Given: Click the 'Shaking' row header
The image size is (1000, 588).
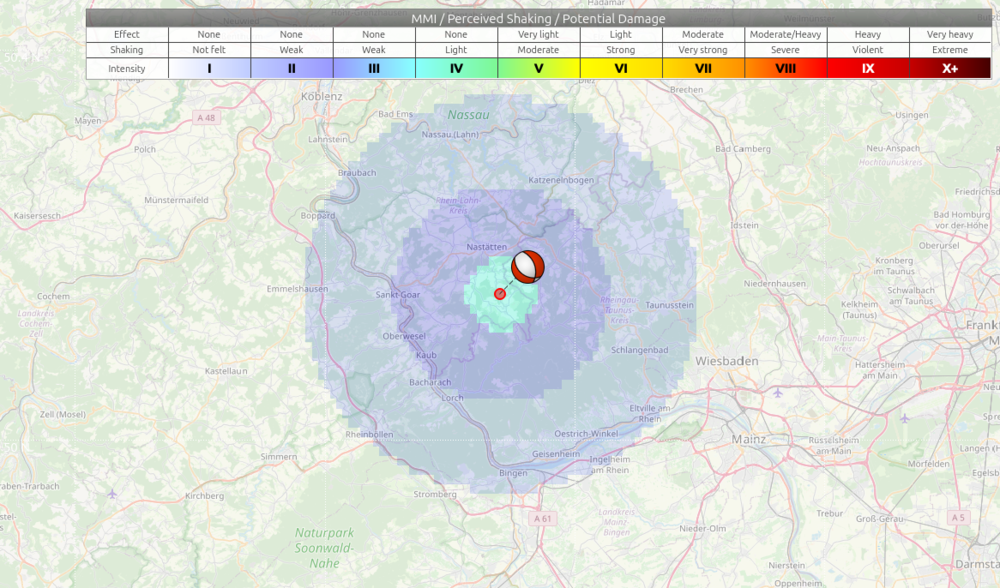Looking at the screenshot, I should click(127, 50).
